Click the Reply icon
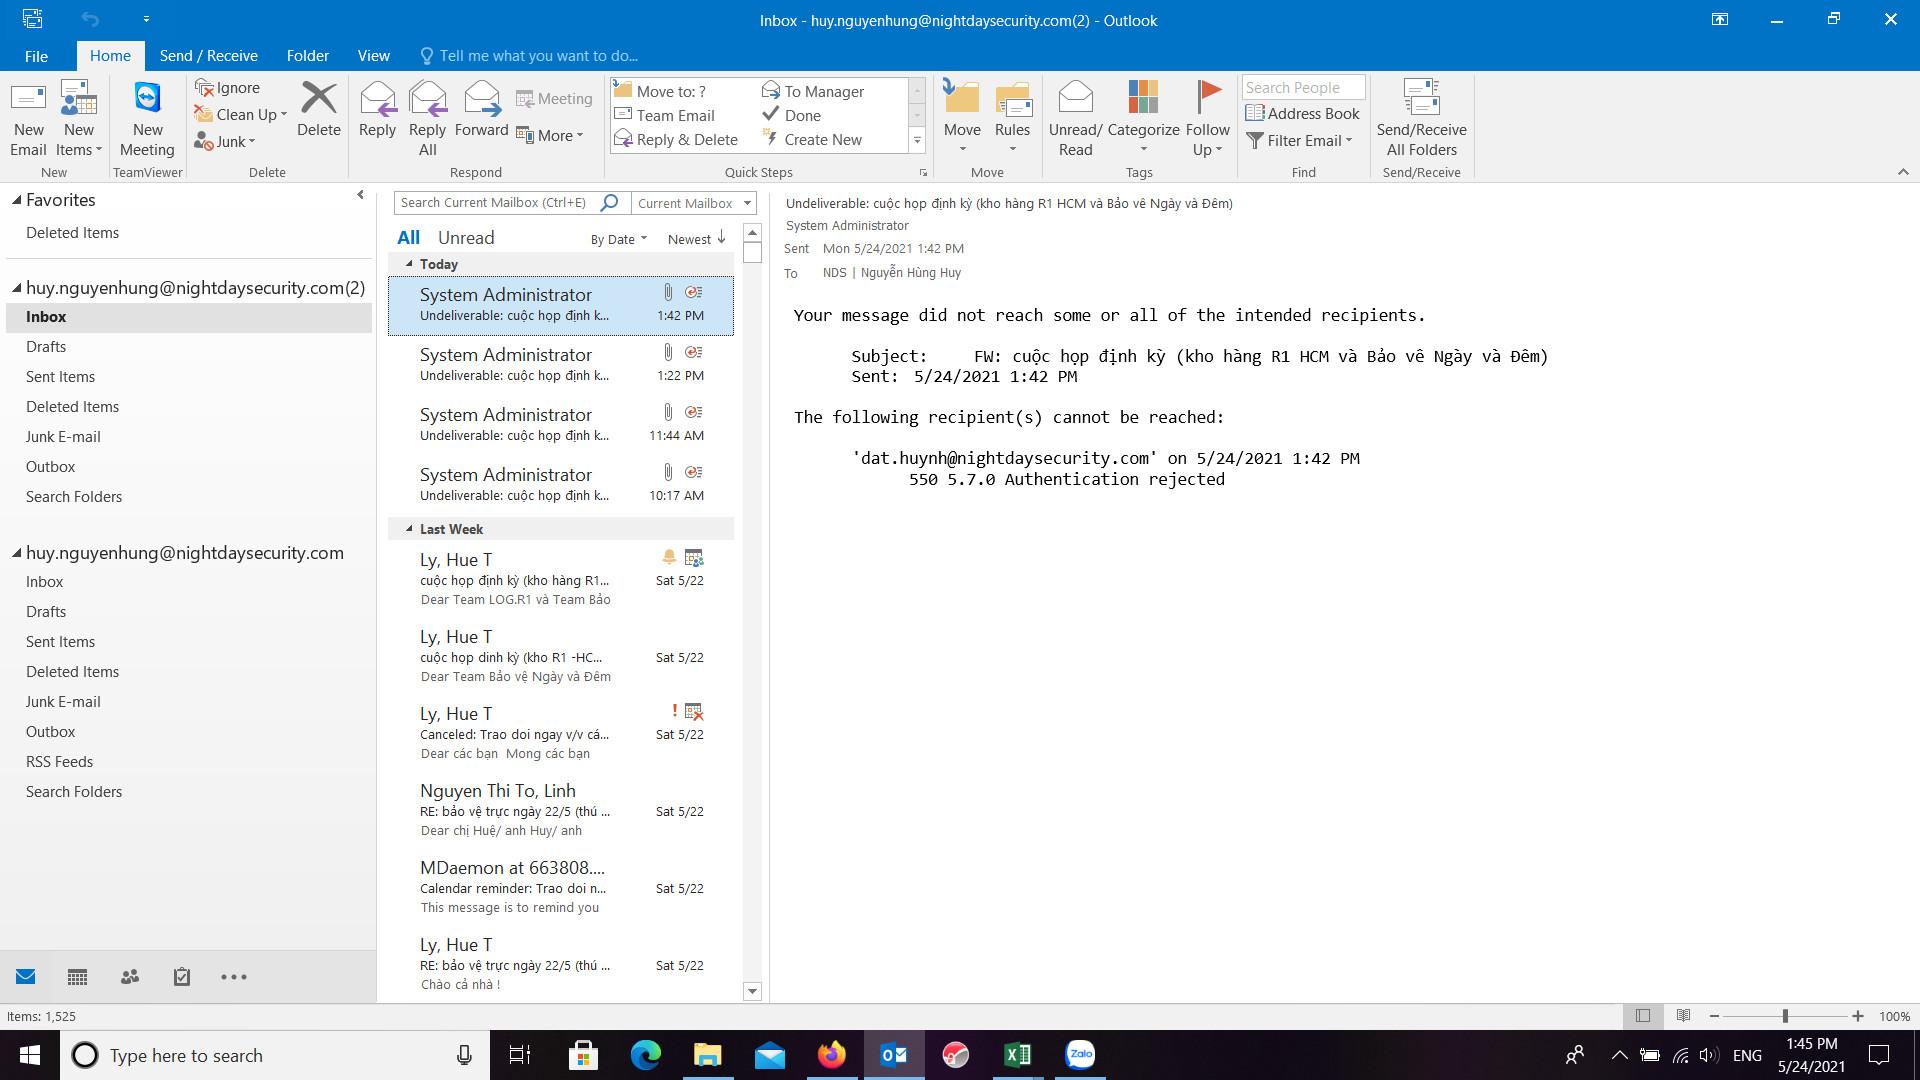The height and width of the screenshot is (1080, 1920). pyautogui.click(x=377, y=109)
